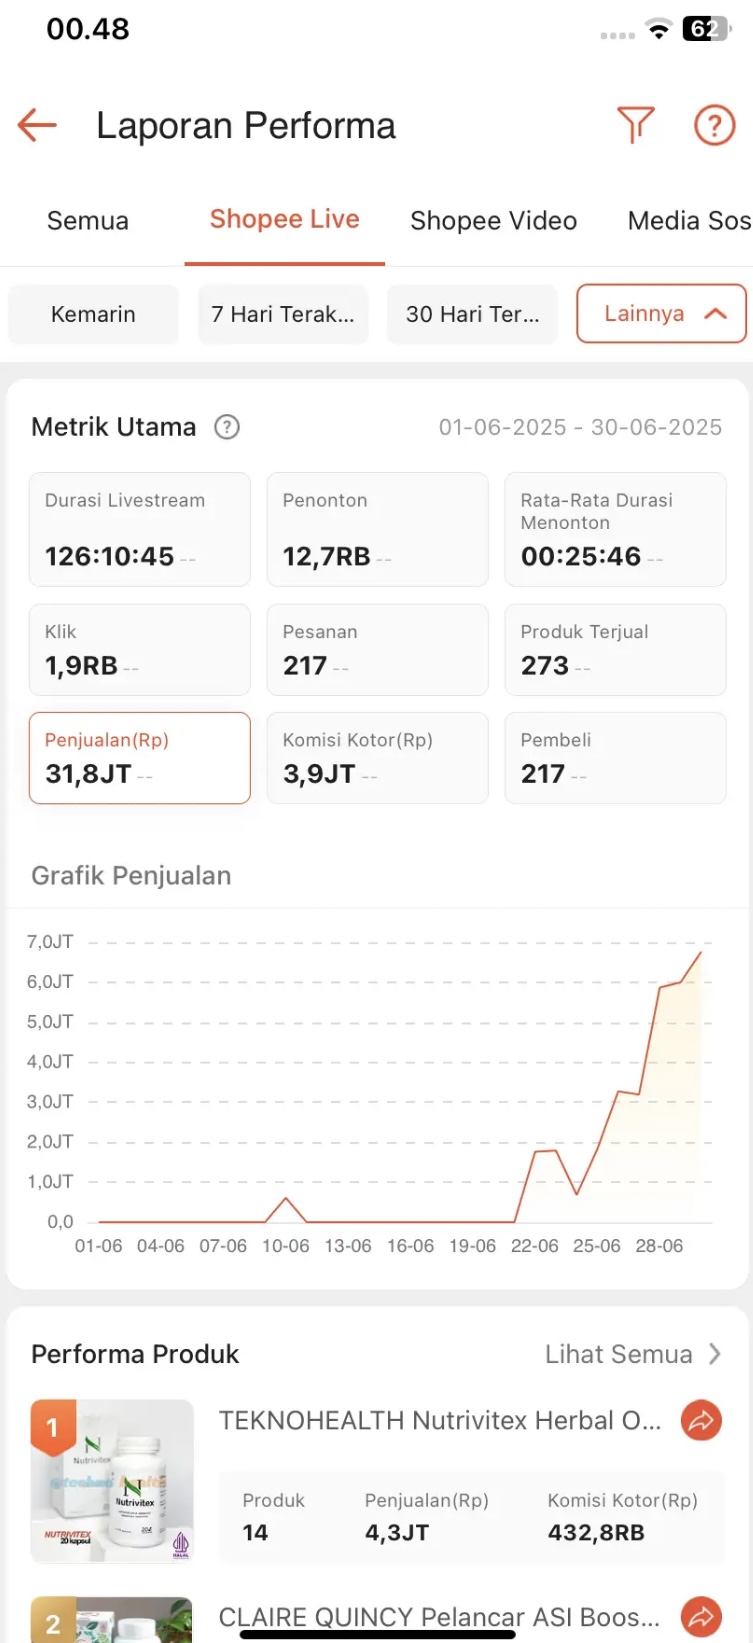The width and height of the screenshot is (753, 1643).
Task: Select the Penjualan(Rp) metric card
Action: point(139,758)
